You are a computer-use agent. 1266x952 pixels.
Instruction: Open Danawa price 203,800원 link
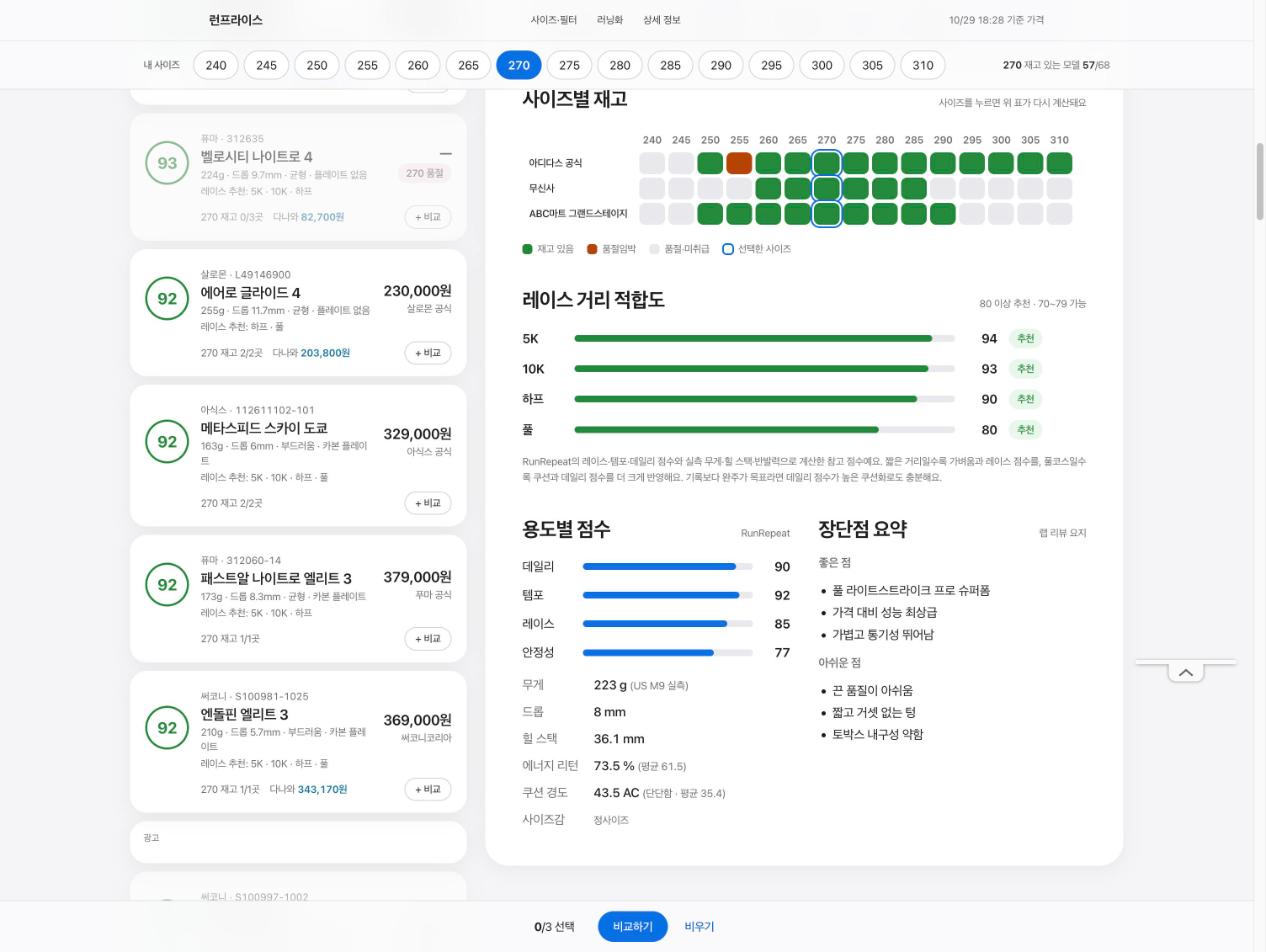coord(325,353)
